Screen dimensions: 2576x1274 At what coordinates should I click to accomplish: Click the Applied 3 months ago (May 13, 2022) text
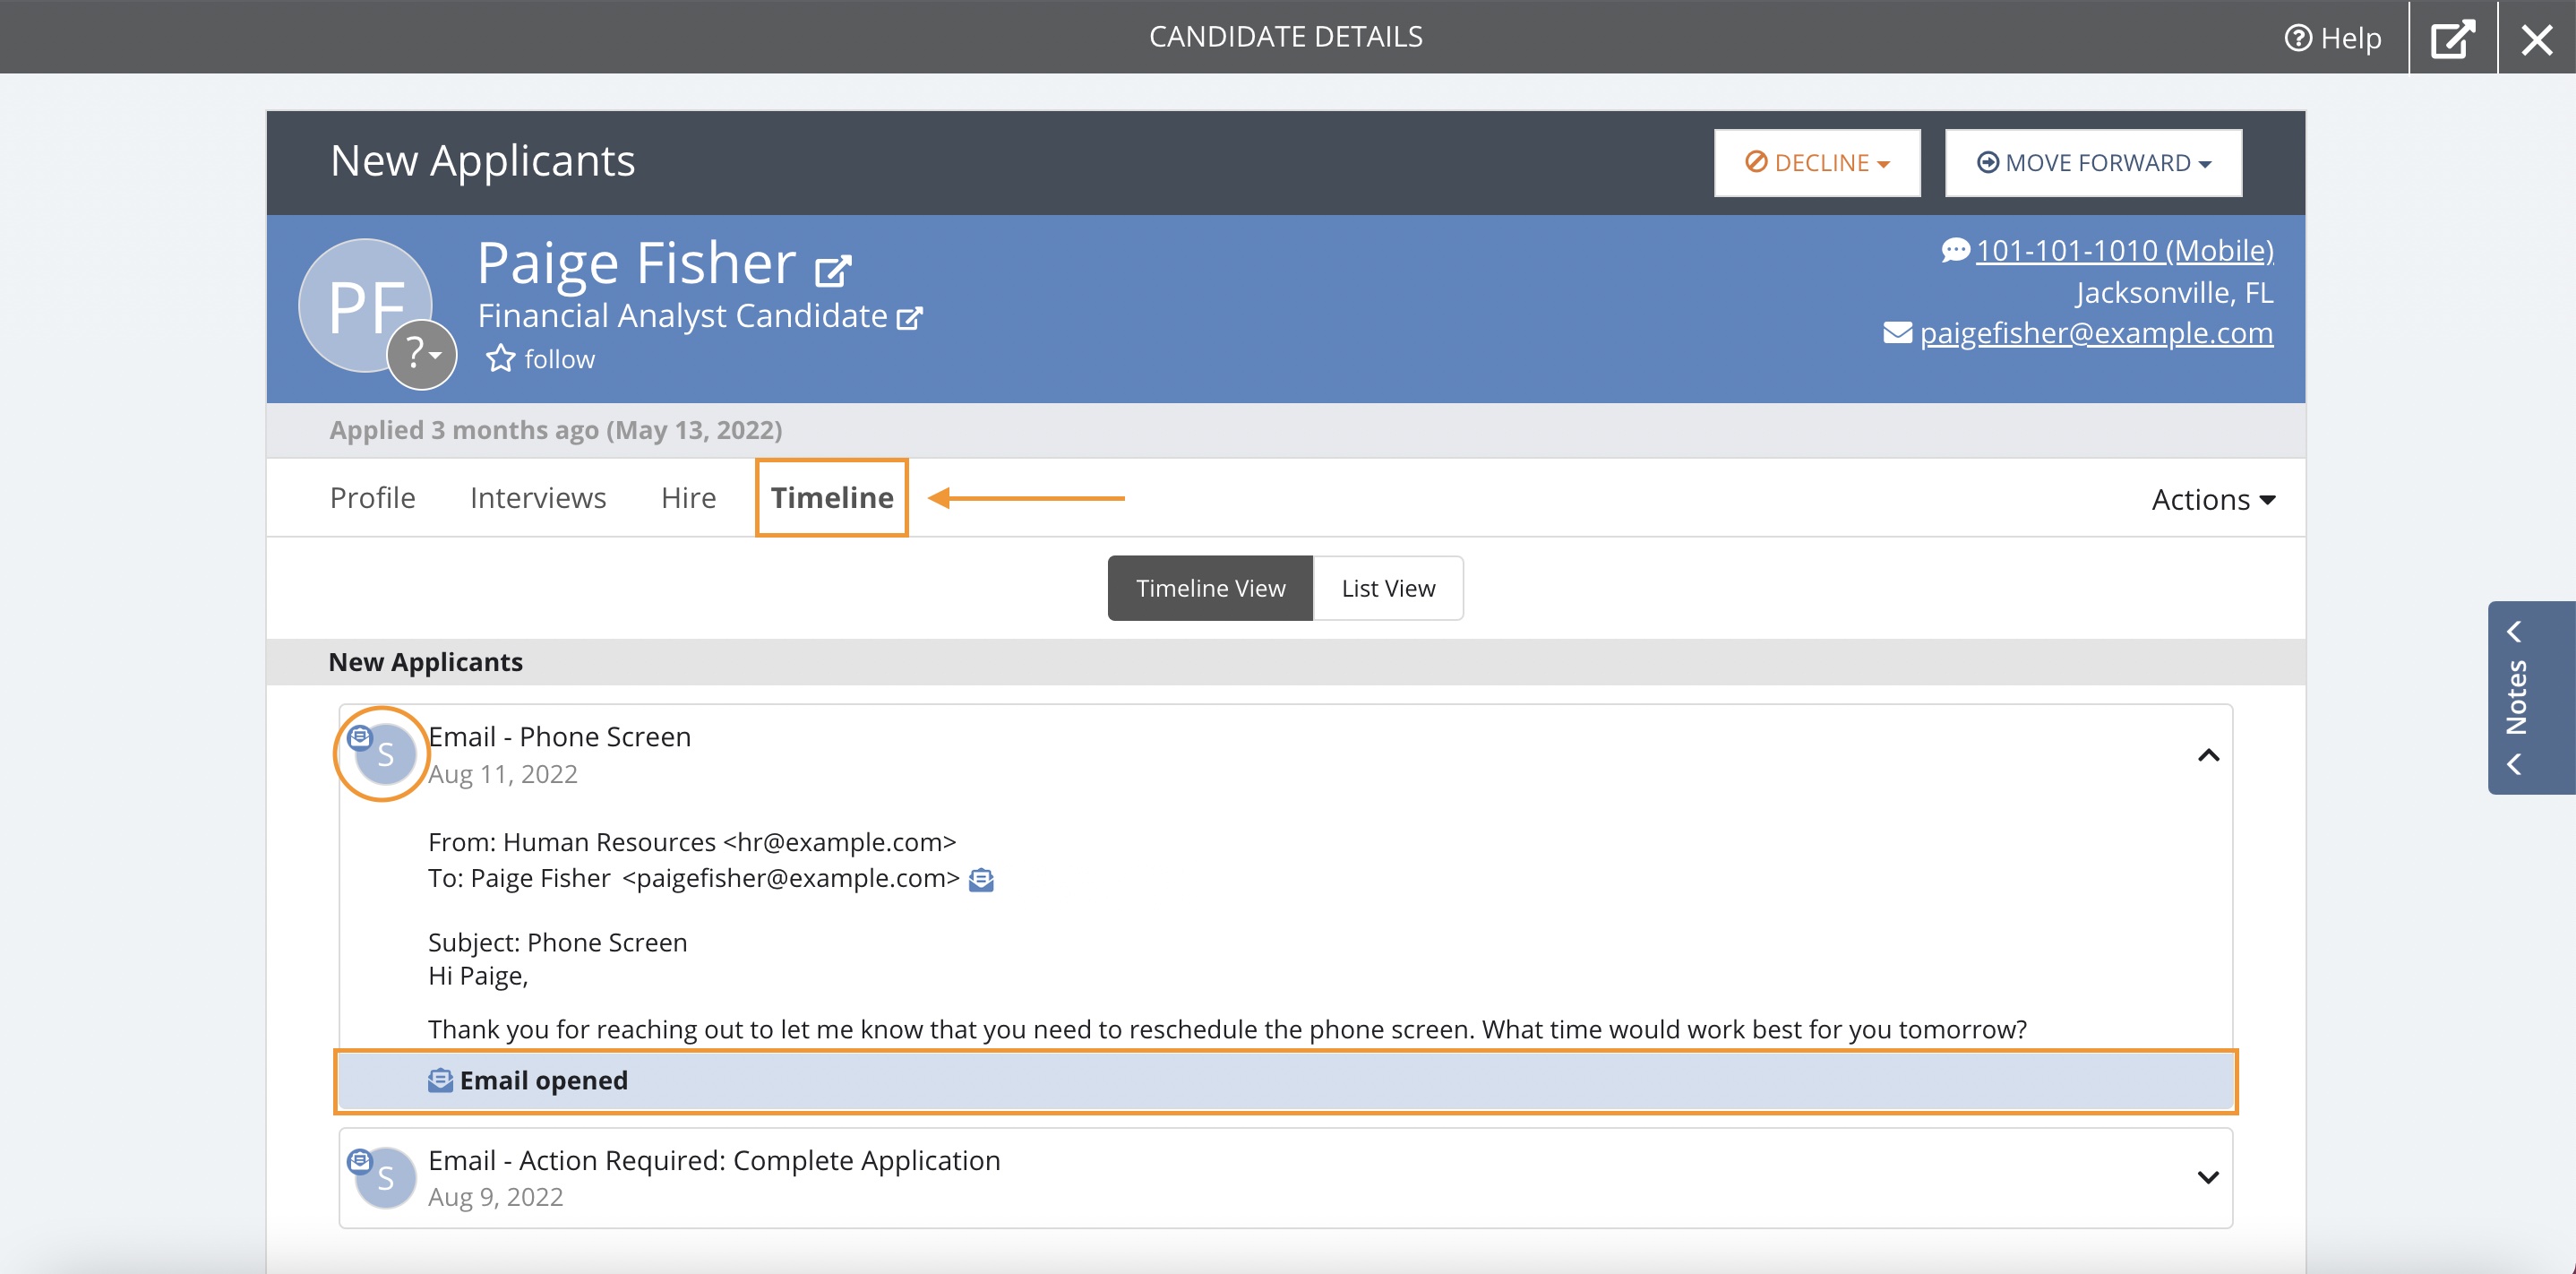click(x=556, y=430)
